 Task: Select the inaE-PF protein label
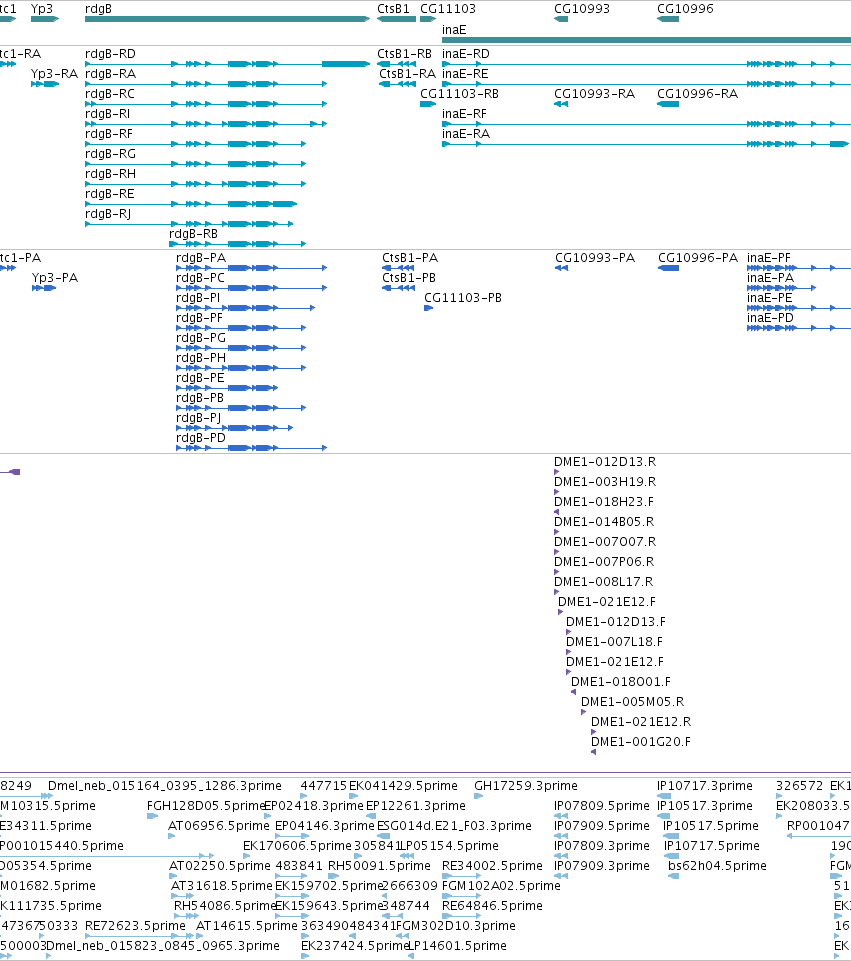[769, 258]
